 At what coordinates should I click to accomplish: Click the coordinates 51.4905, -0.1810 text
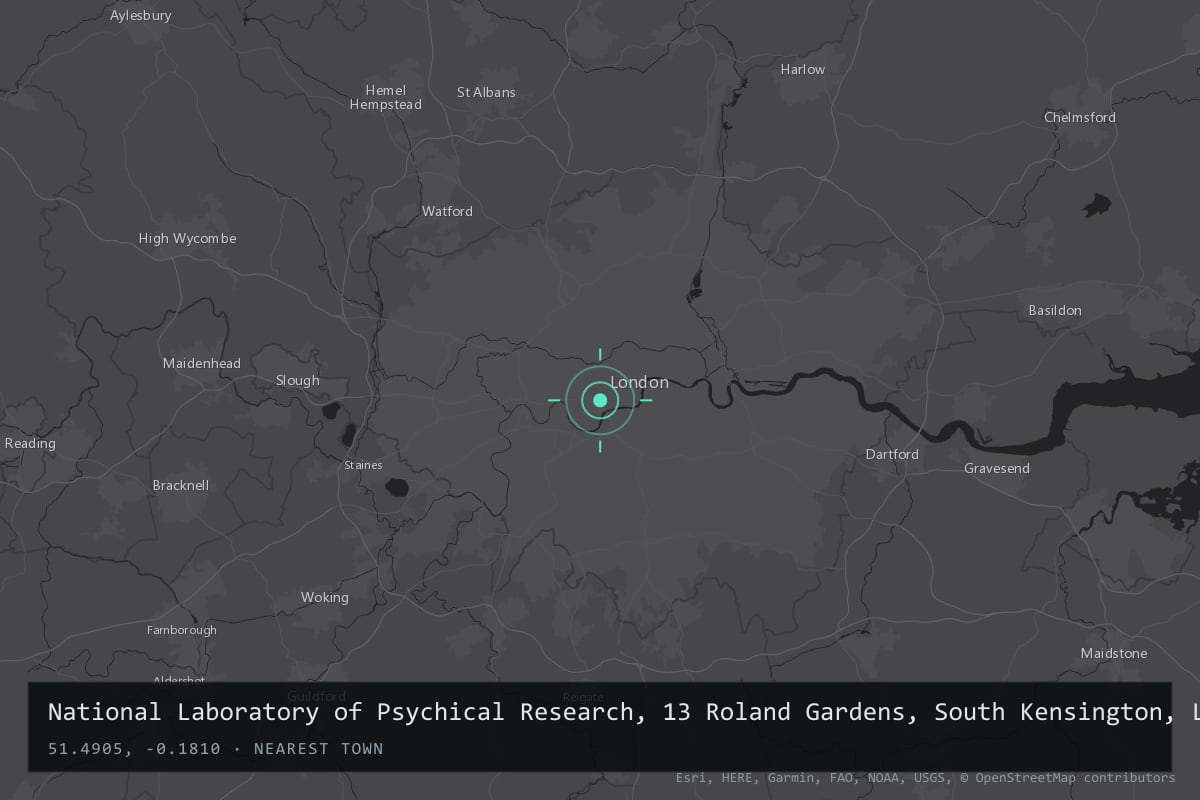(134, 749)
